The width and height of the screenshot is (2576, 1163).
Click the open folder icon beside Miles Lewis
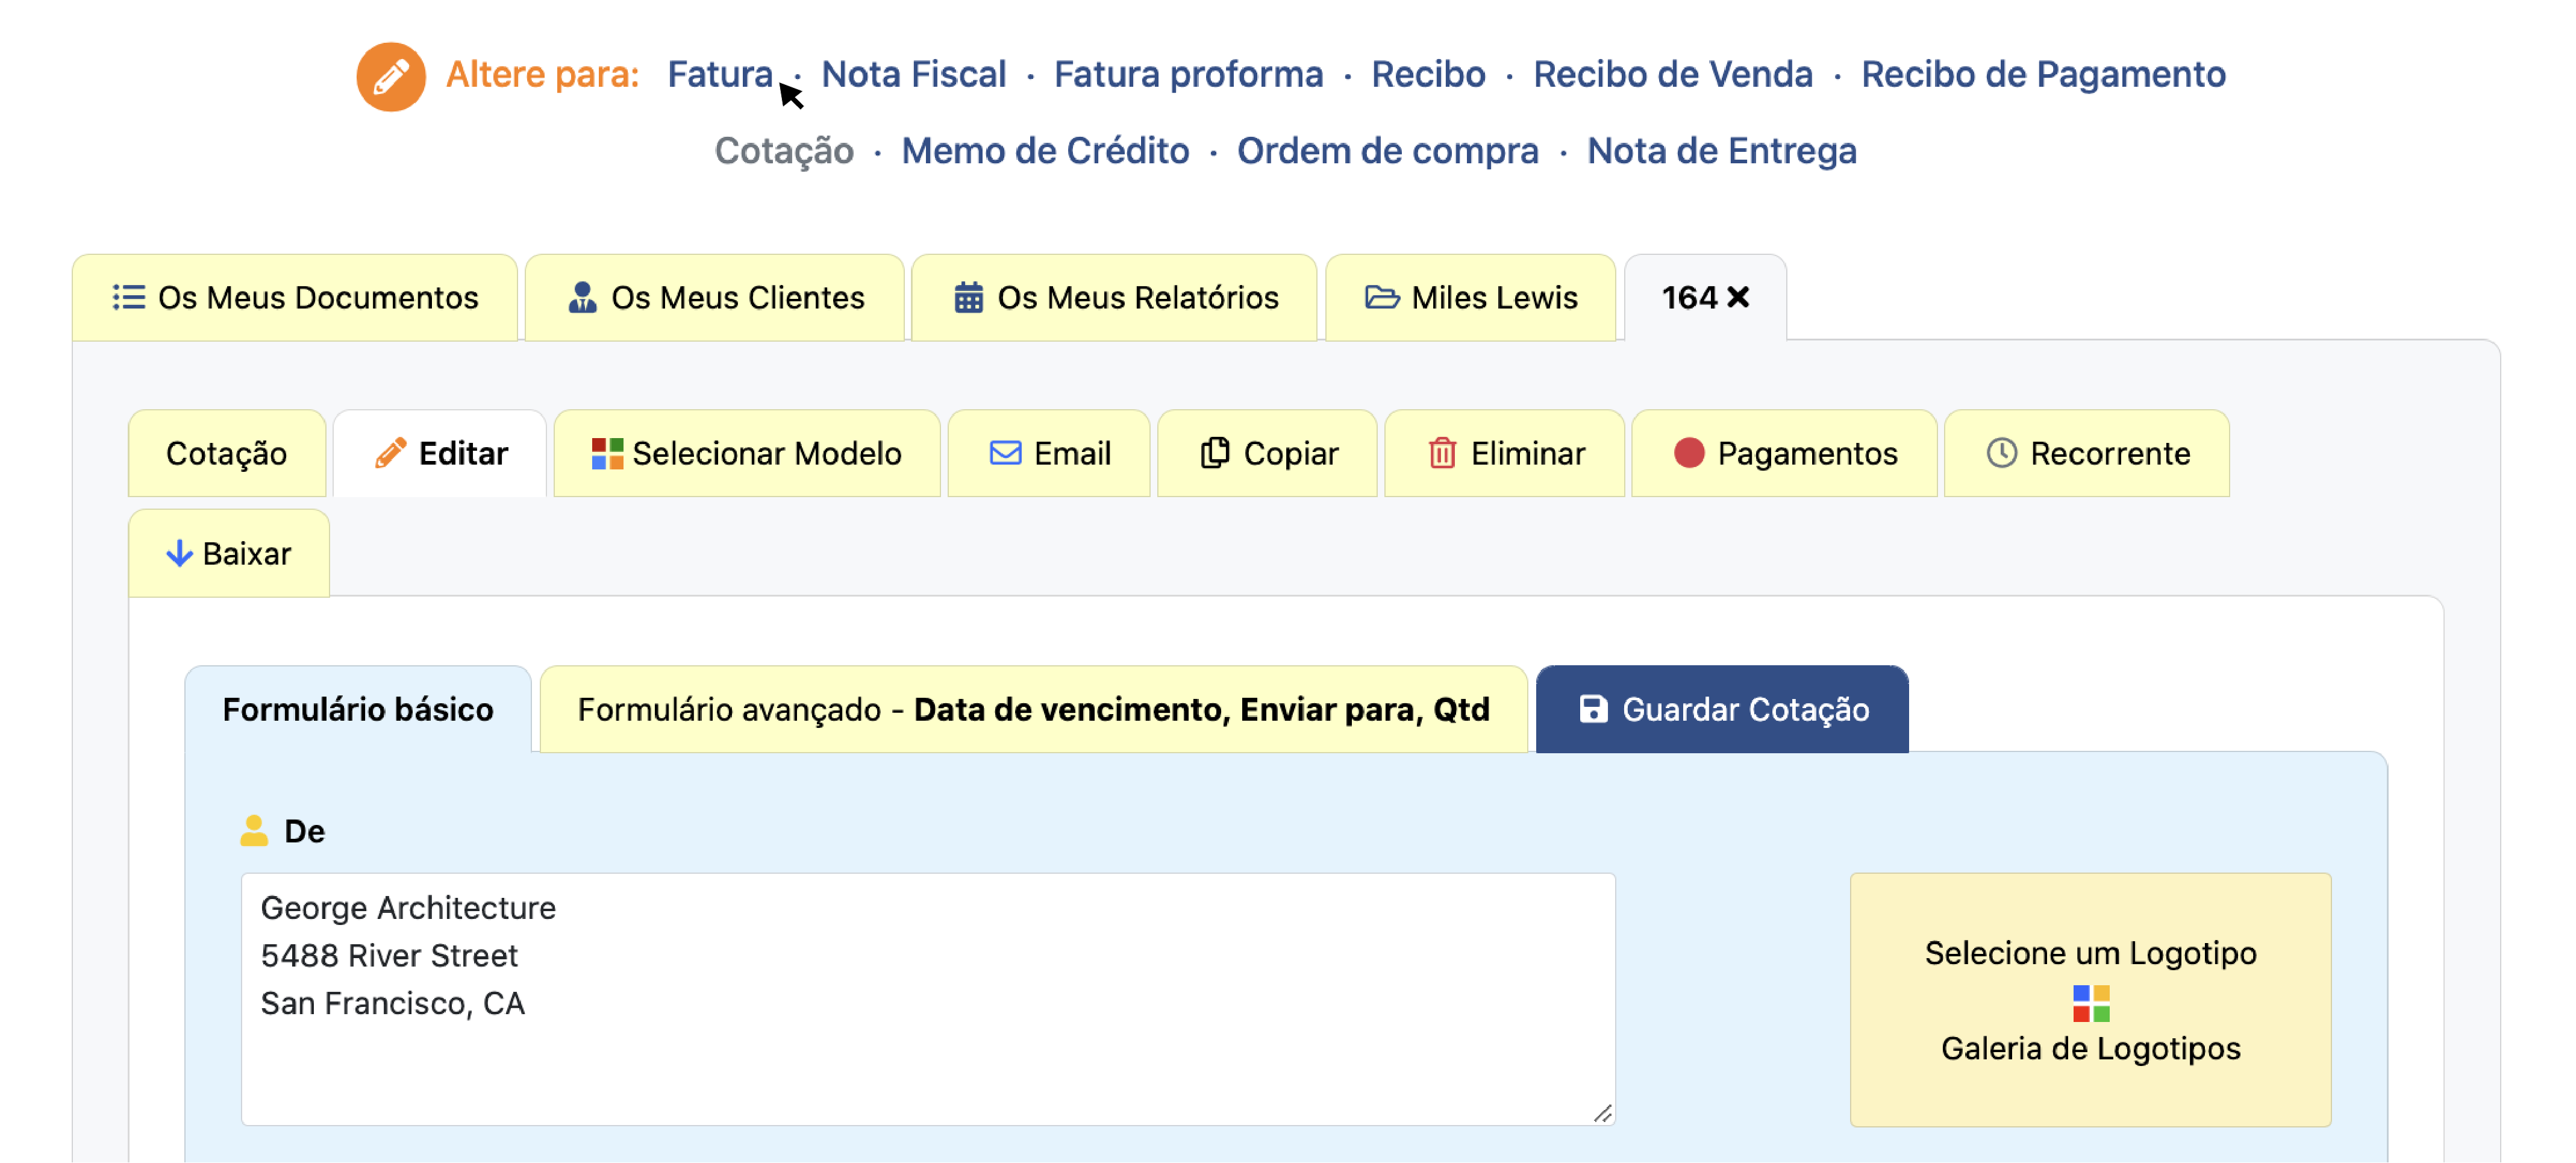pos(1382,297)
